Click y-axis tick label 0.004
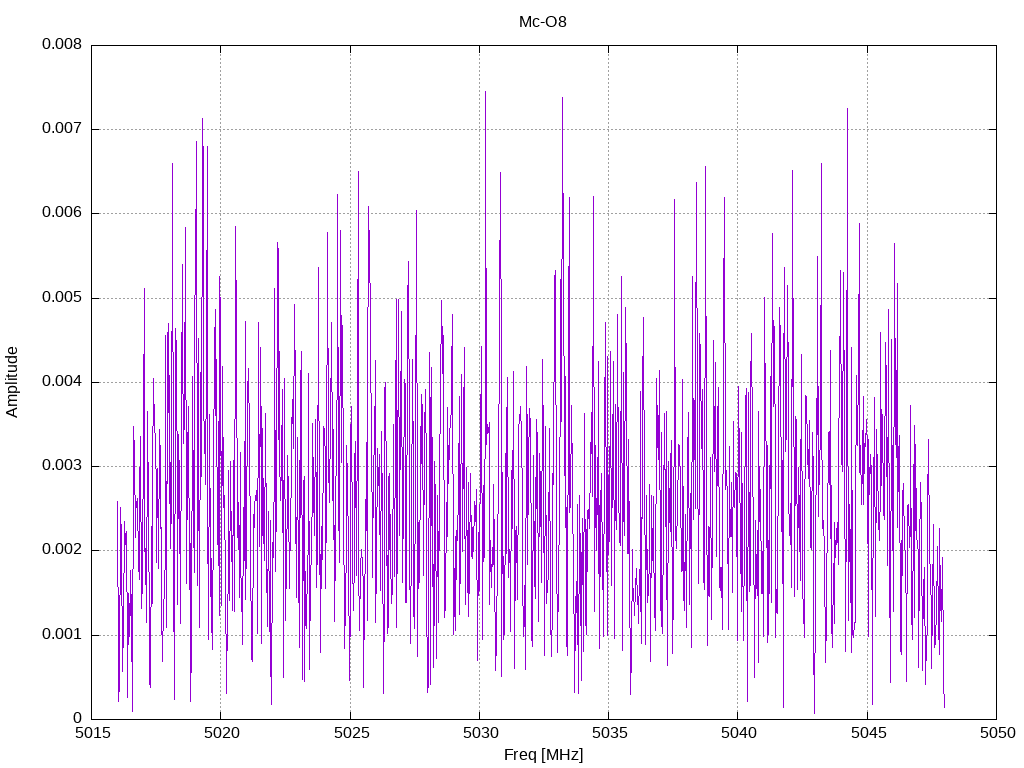The height and width of the screenshot is (768, 1024). [62, 381]
